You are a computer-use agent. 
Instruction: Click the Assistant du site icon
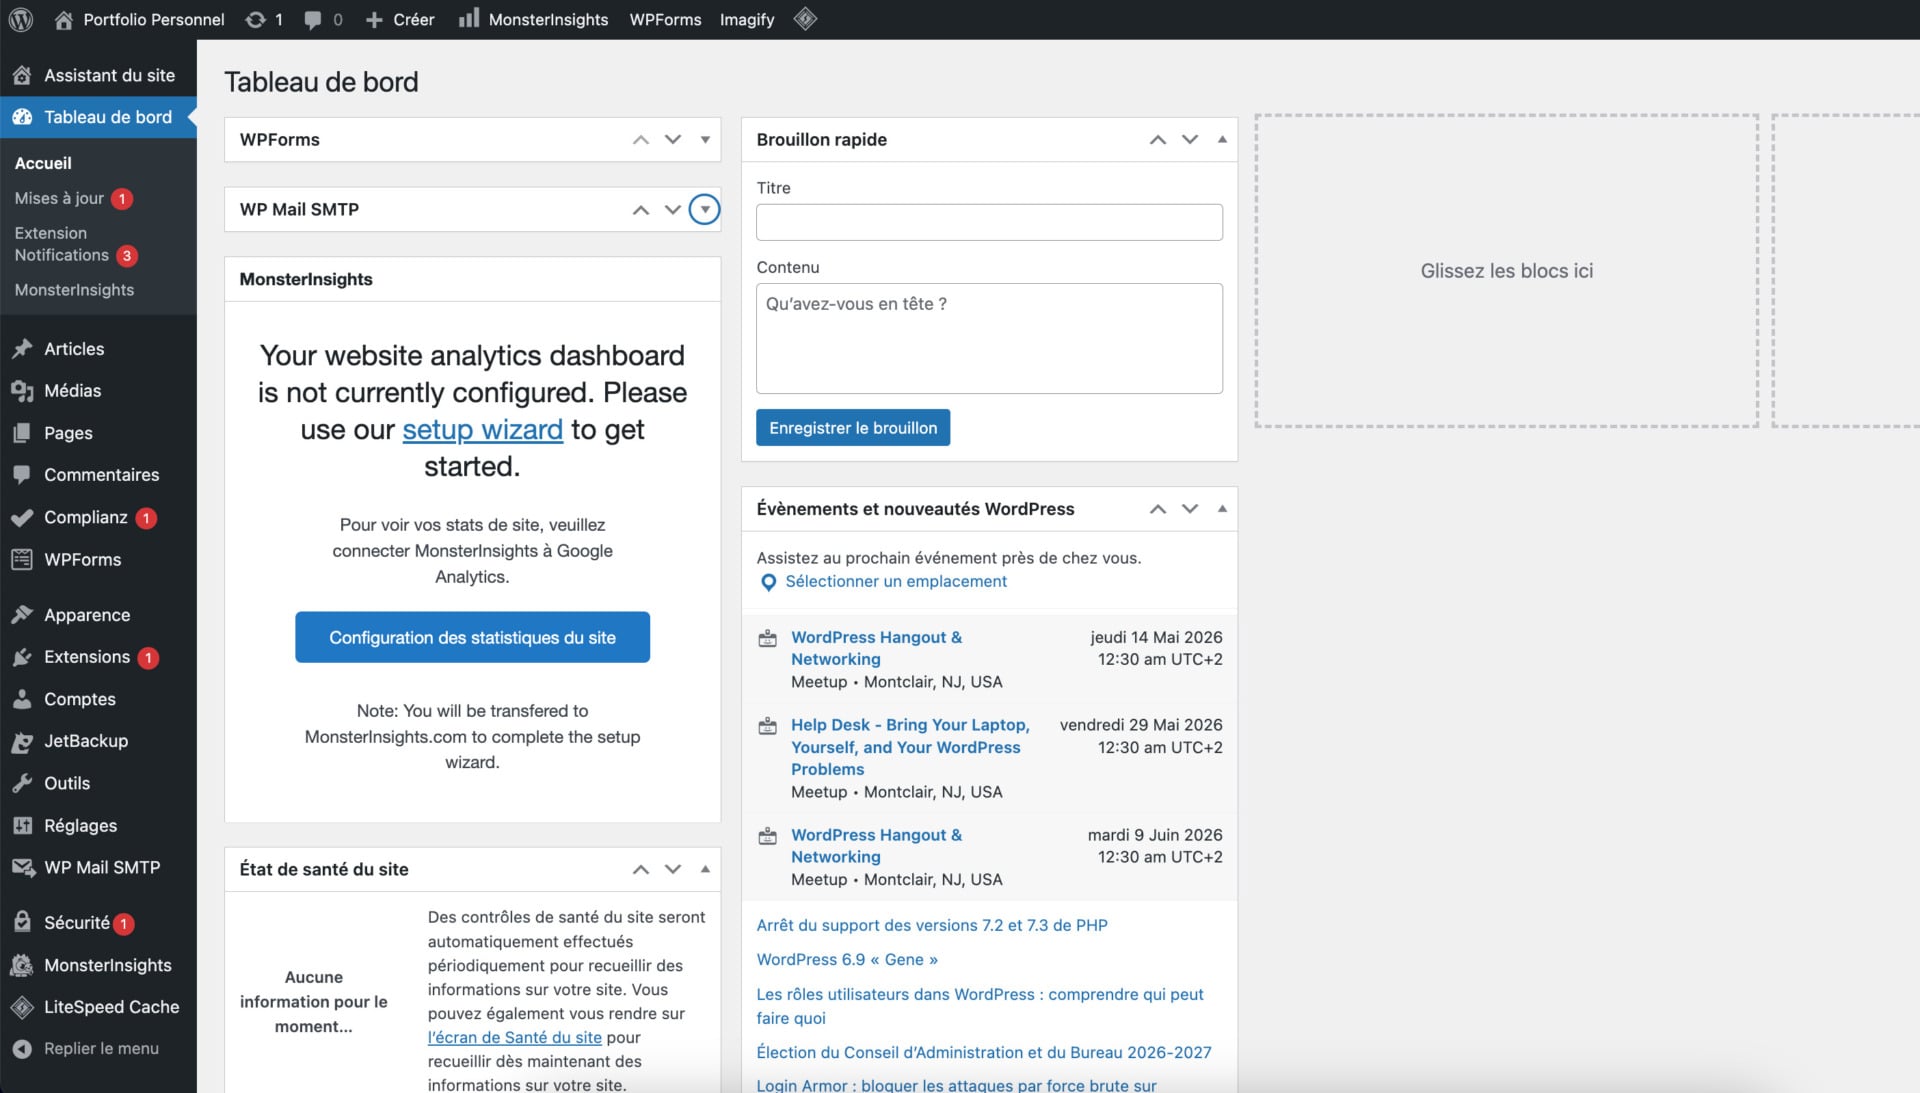pos(22,75)
